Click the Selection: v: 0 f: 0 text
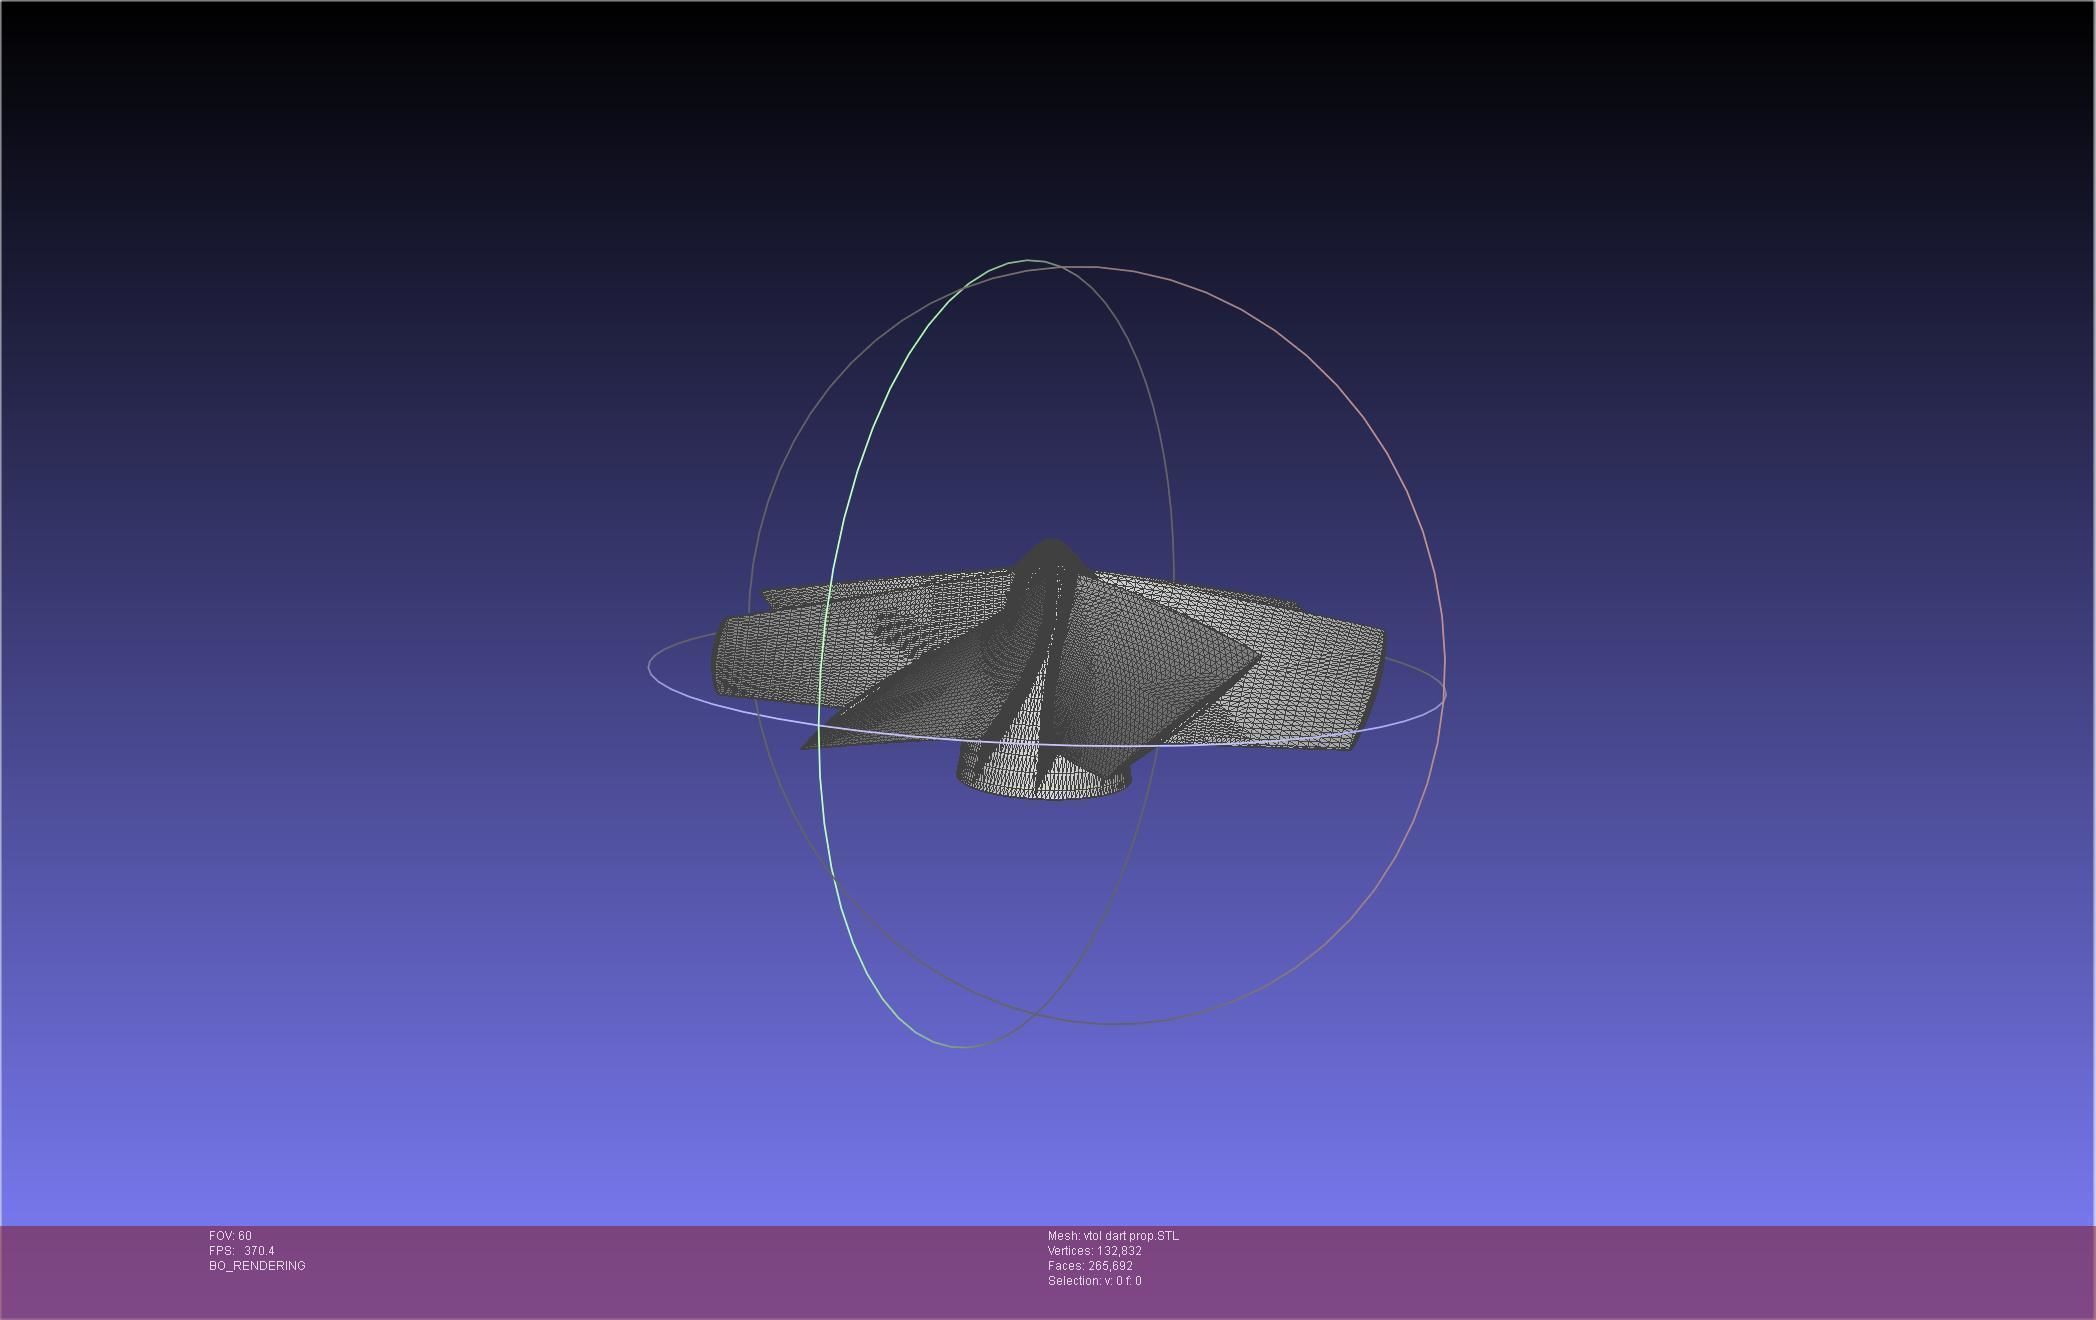Viewport: 2096px width, 1320px height. click(x=1094, y=1281)
